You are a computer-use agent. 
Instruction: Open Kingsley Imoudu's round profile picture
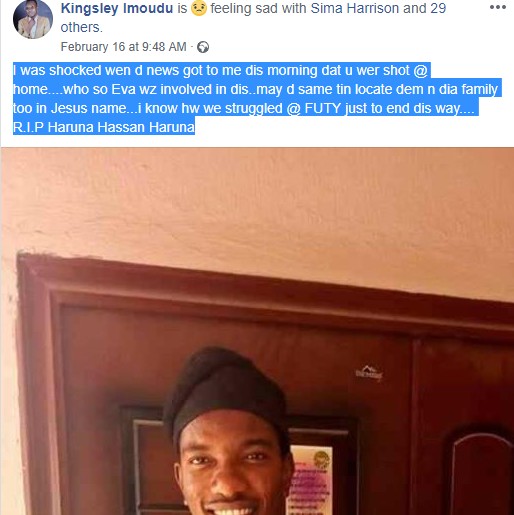coord(33,19)
